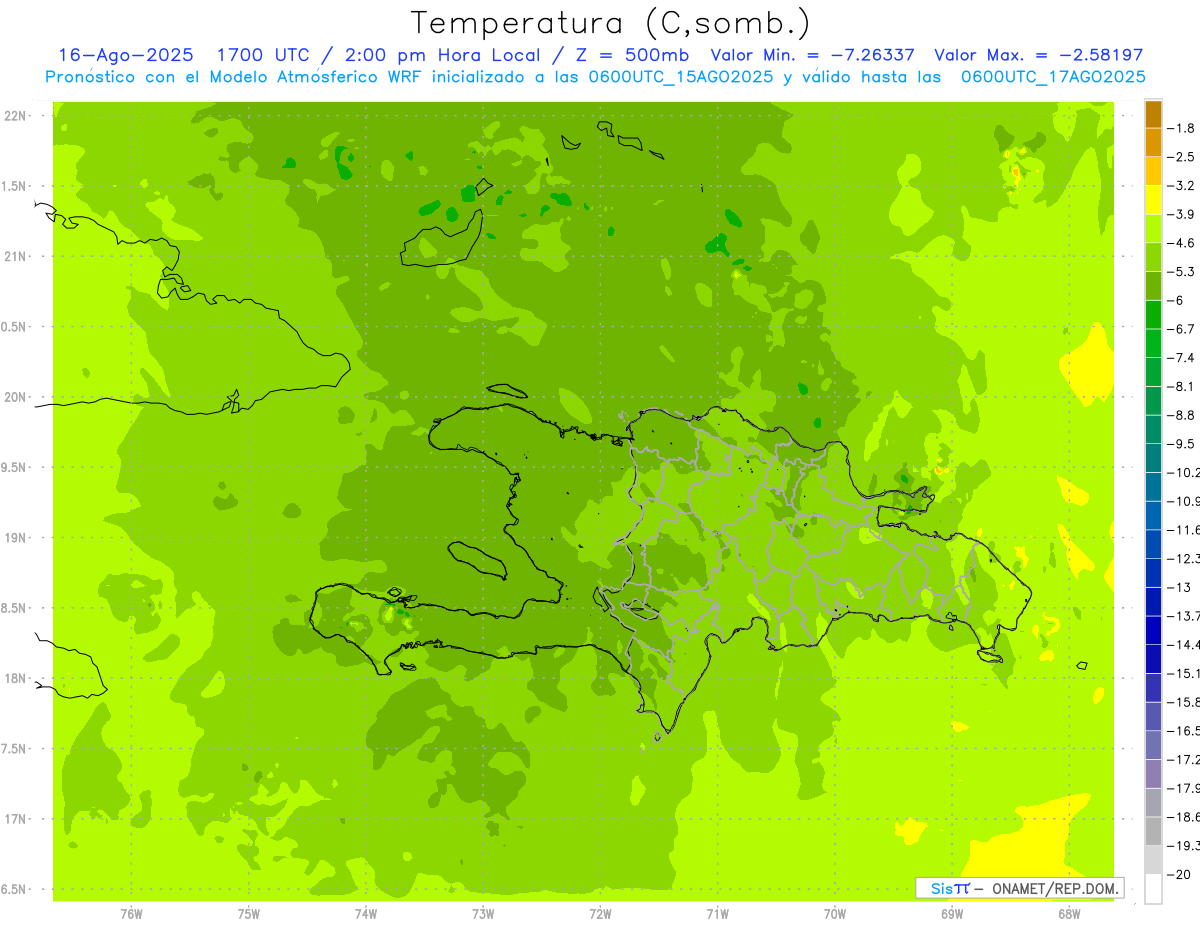Click initialization time "0600UTC_15AGO2025"
The width and height of the screenshot is (1200, 927).
[x=682, y=77]
